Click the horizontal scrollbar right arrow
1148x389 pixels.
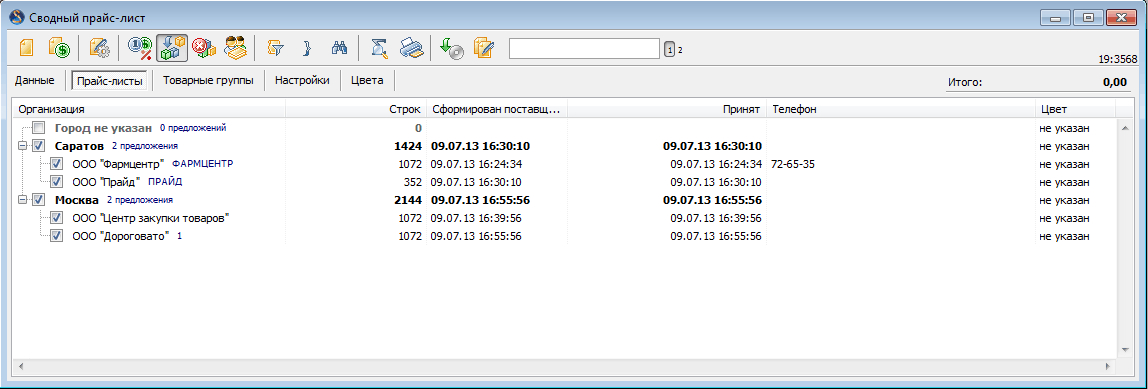(1109, 365)
